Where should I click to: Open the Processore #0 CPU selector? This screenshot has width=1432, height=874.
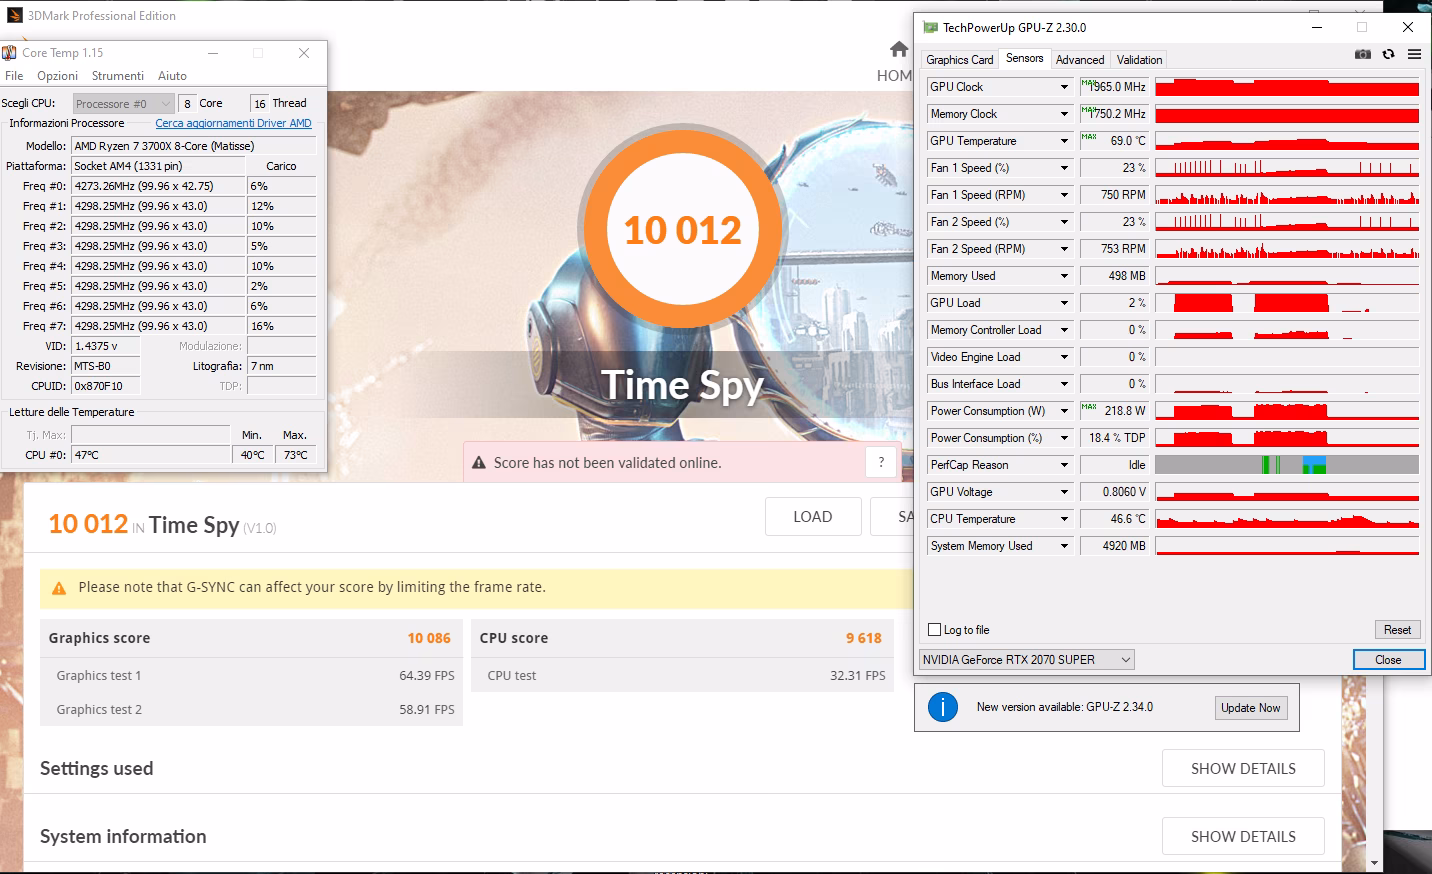(x=123, y=103)
